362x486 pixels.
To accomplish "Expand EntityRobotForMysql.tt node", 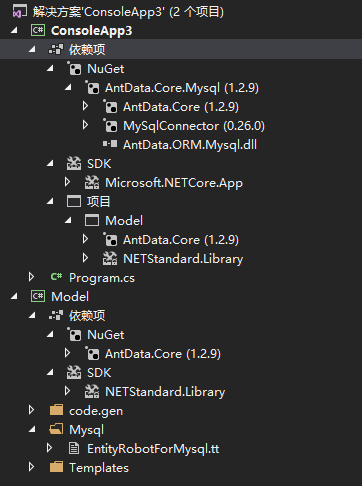I will 49,448.
